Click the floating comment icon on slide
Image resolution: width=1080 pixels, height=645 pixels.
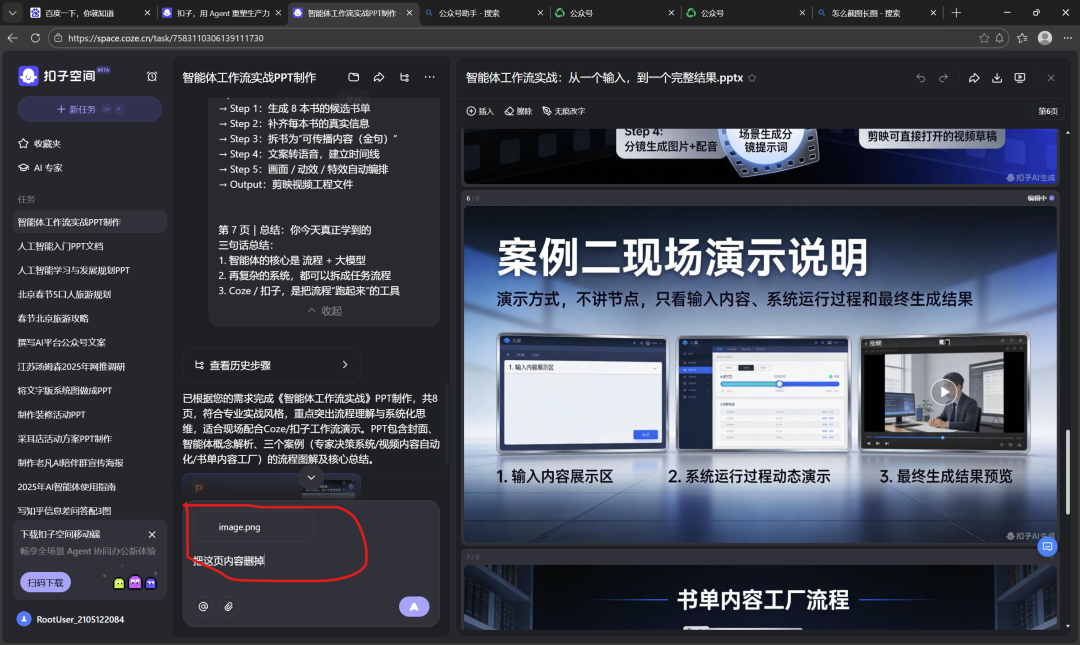(x=1047, y=546)
